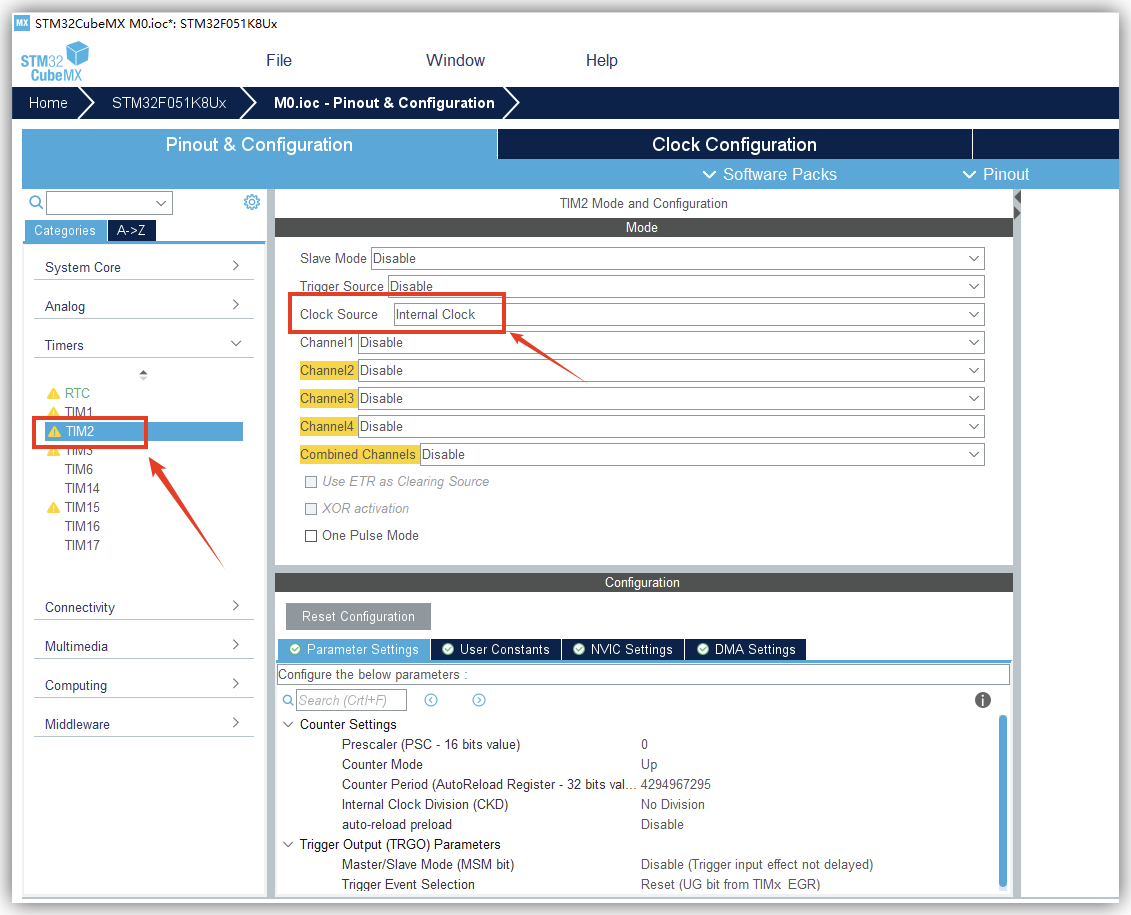Open the NVIC Settings tab
Viewport: 1131px width, 915px height.
tap(623, 650)
